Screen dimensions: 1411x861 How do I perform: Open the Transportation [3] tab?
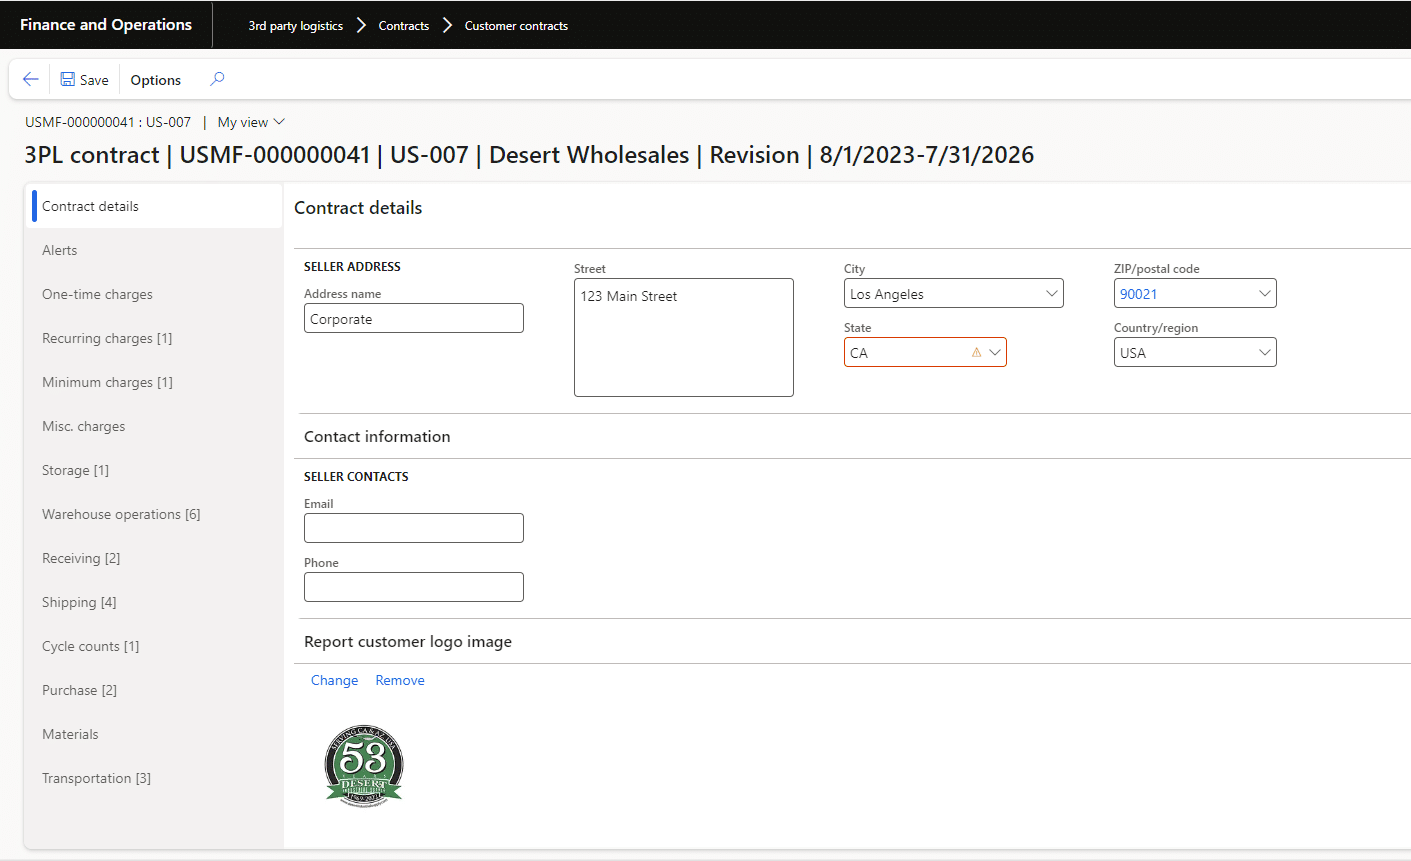(154, 778)
